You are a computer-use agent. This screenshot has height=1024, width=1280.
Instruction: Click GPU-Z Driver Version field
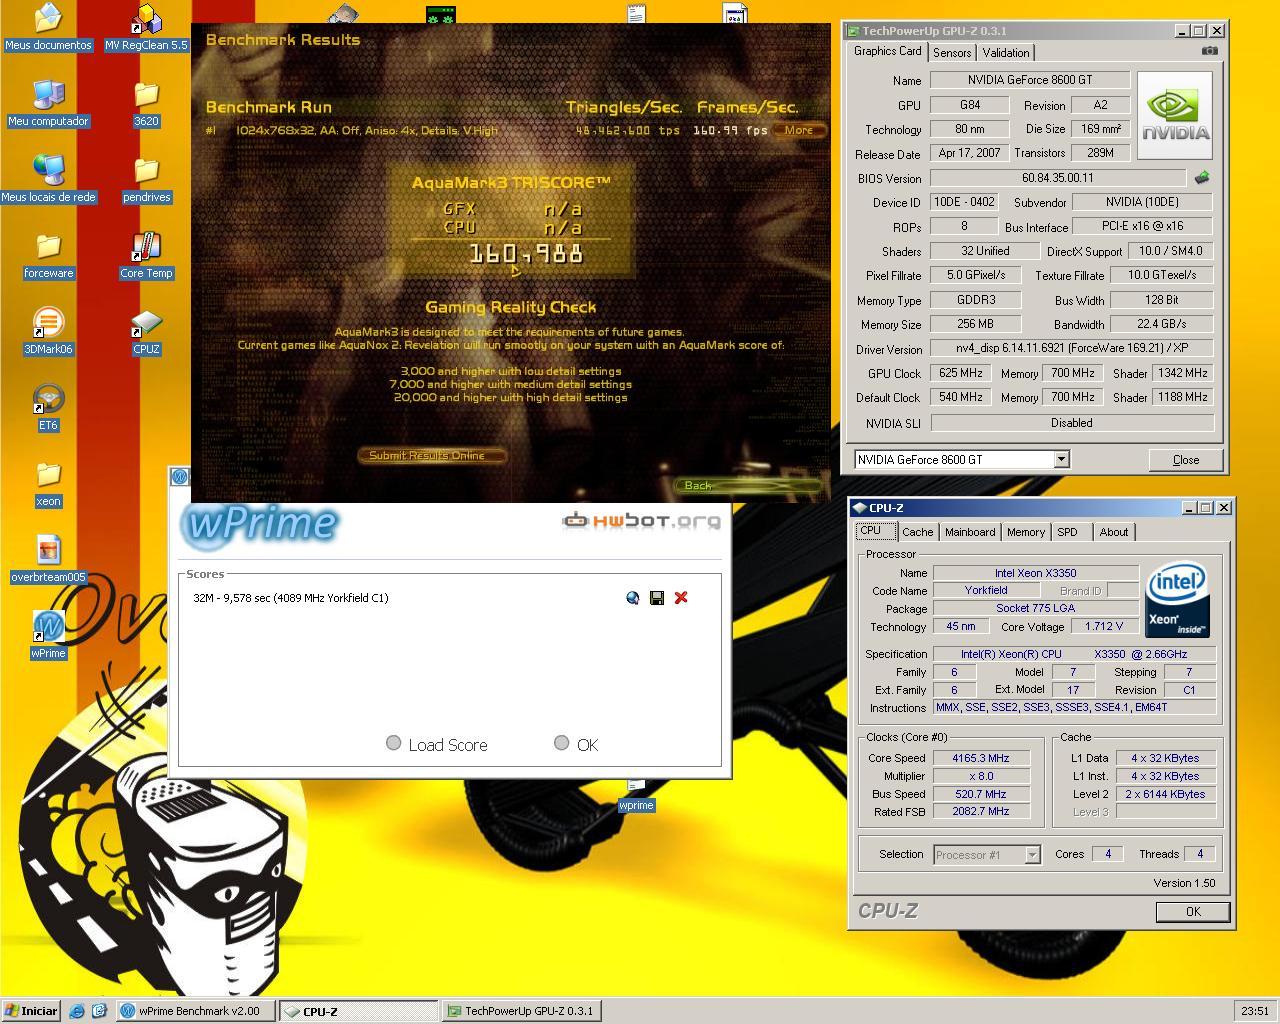tap(1071, 348)
